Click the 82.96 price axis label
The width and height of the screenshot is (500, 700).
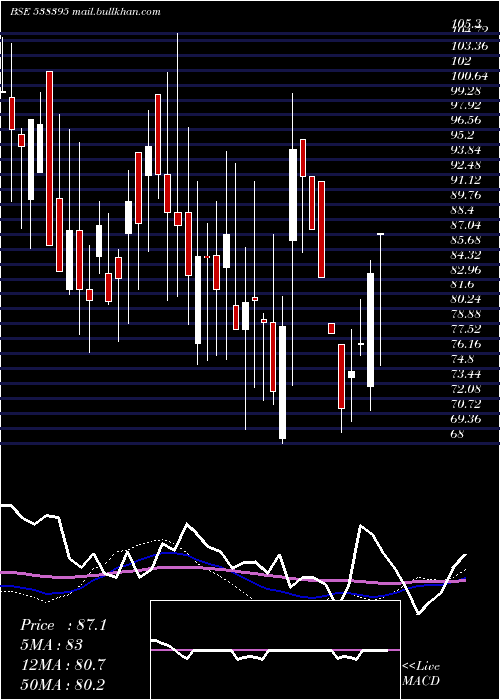[466, 269]
